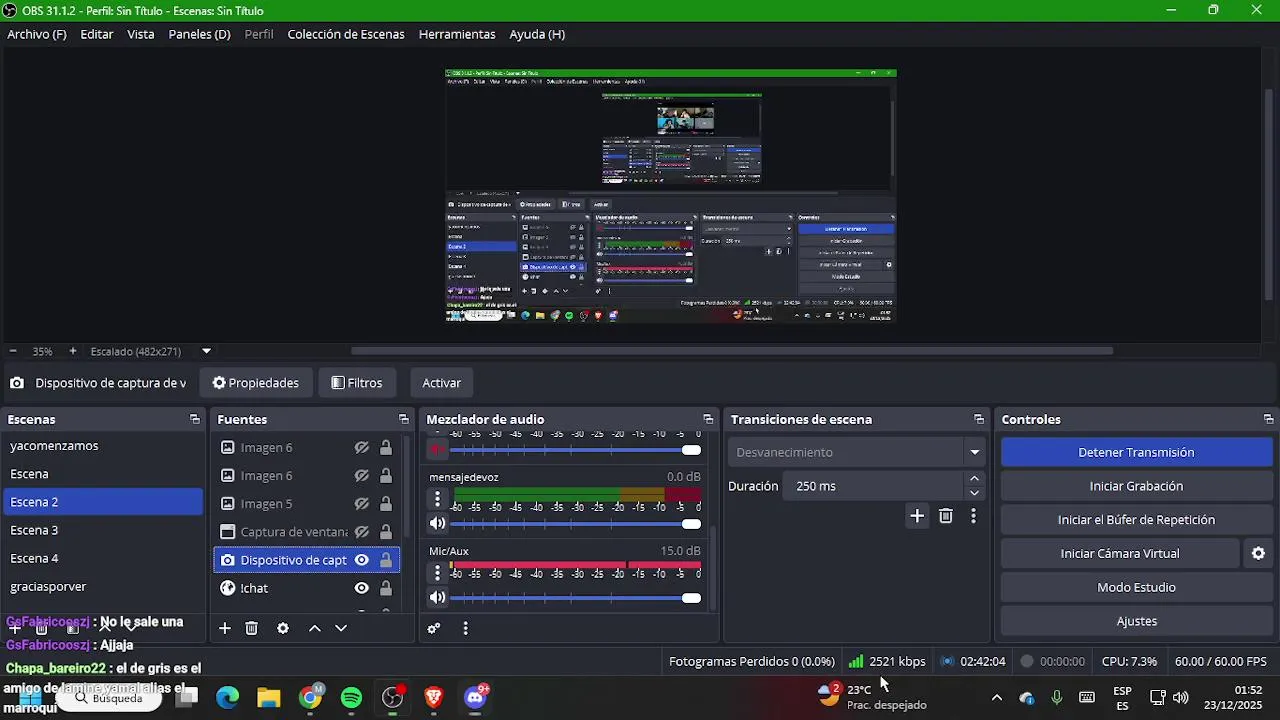Screen dimensions: 1280x720
Task: Open Spotify from the taskbar
Action: 351,697
